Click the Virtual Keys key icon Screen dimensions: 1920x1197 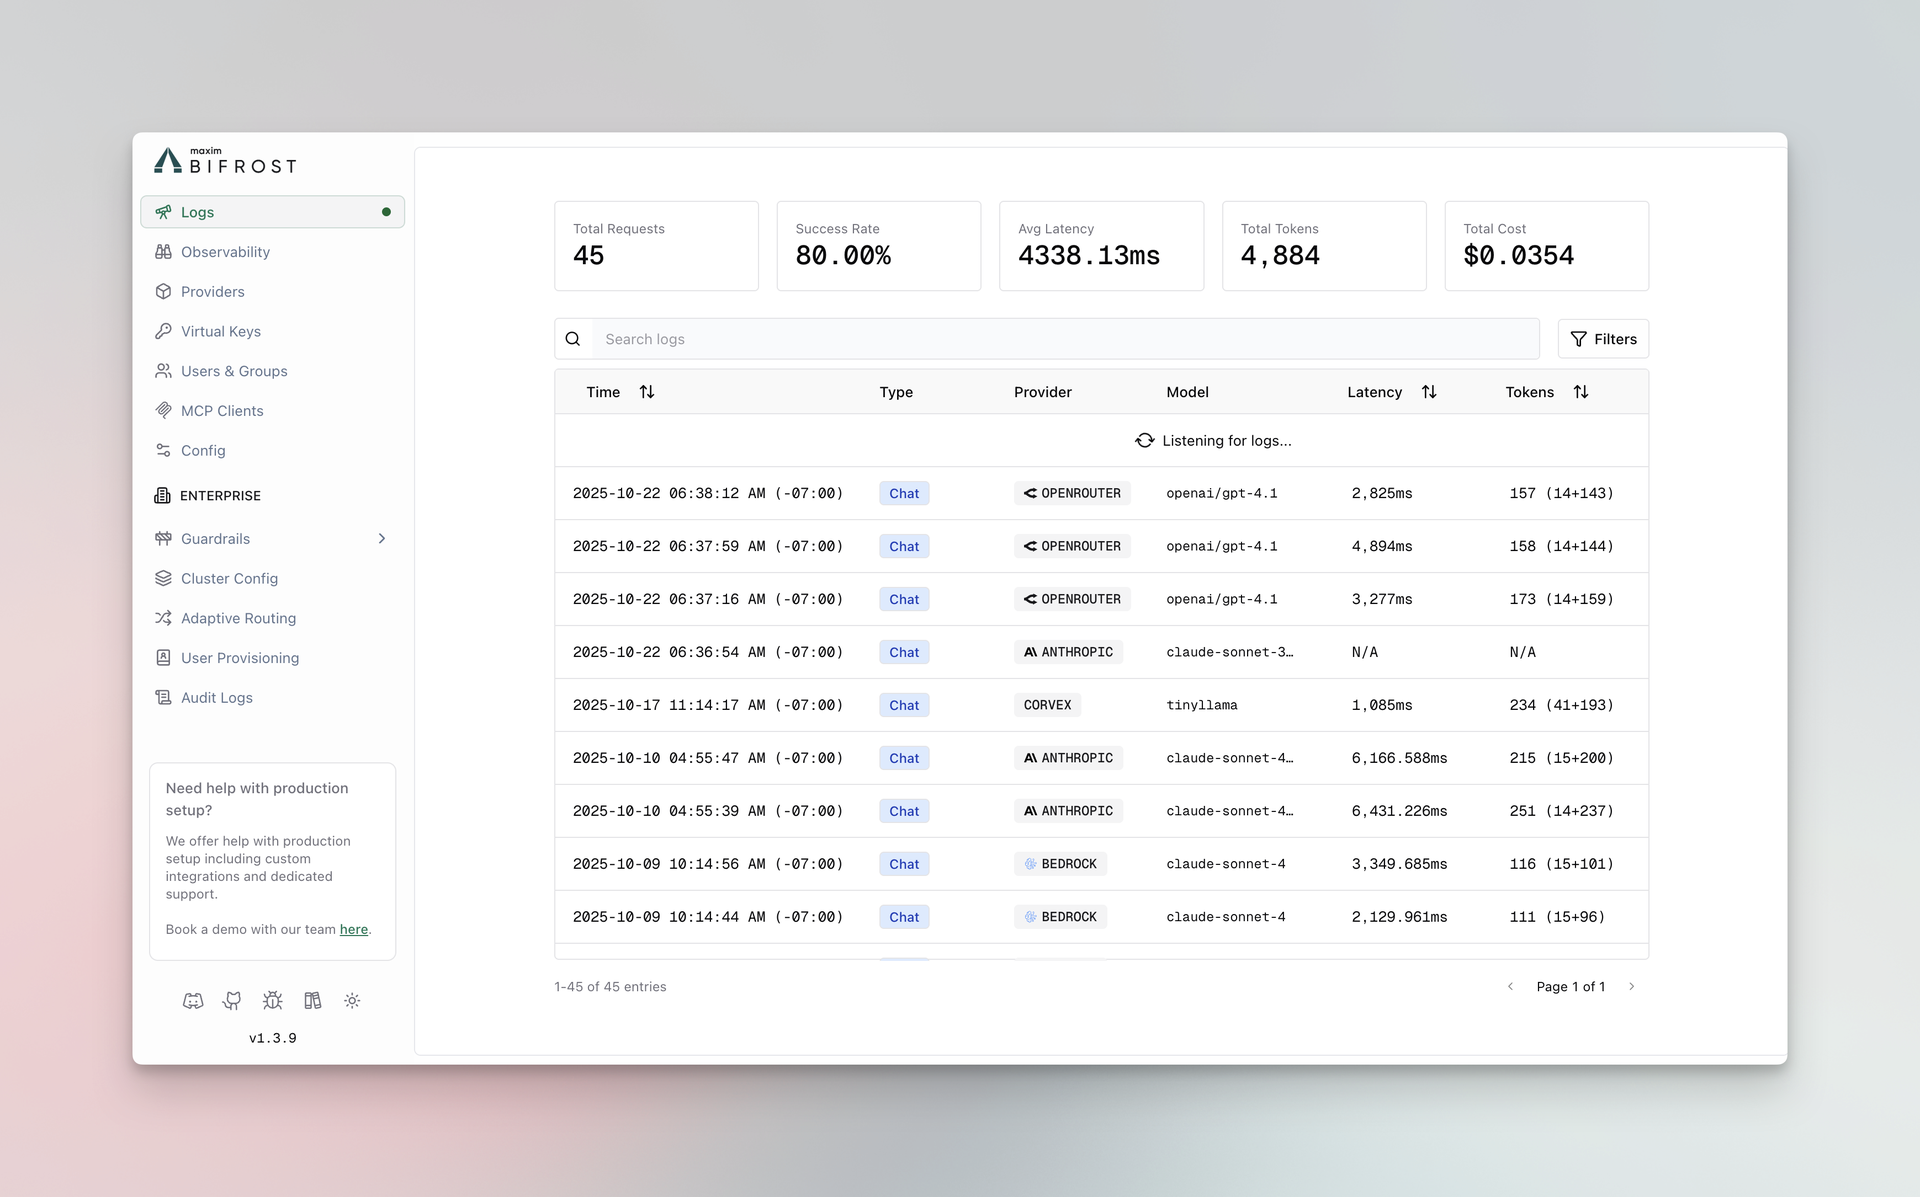pyautogui.click(x=163, y=331)
